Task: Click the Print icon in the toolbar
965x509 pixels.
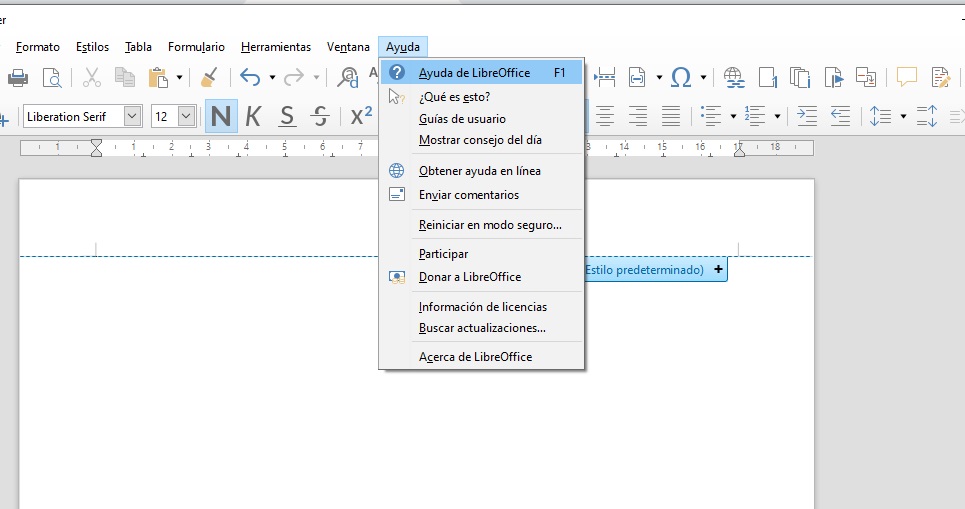Action: (x=18, y=78)
